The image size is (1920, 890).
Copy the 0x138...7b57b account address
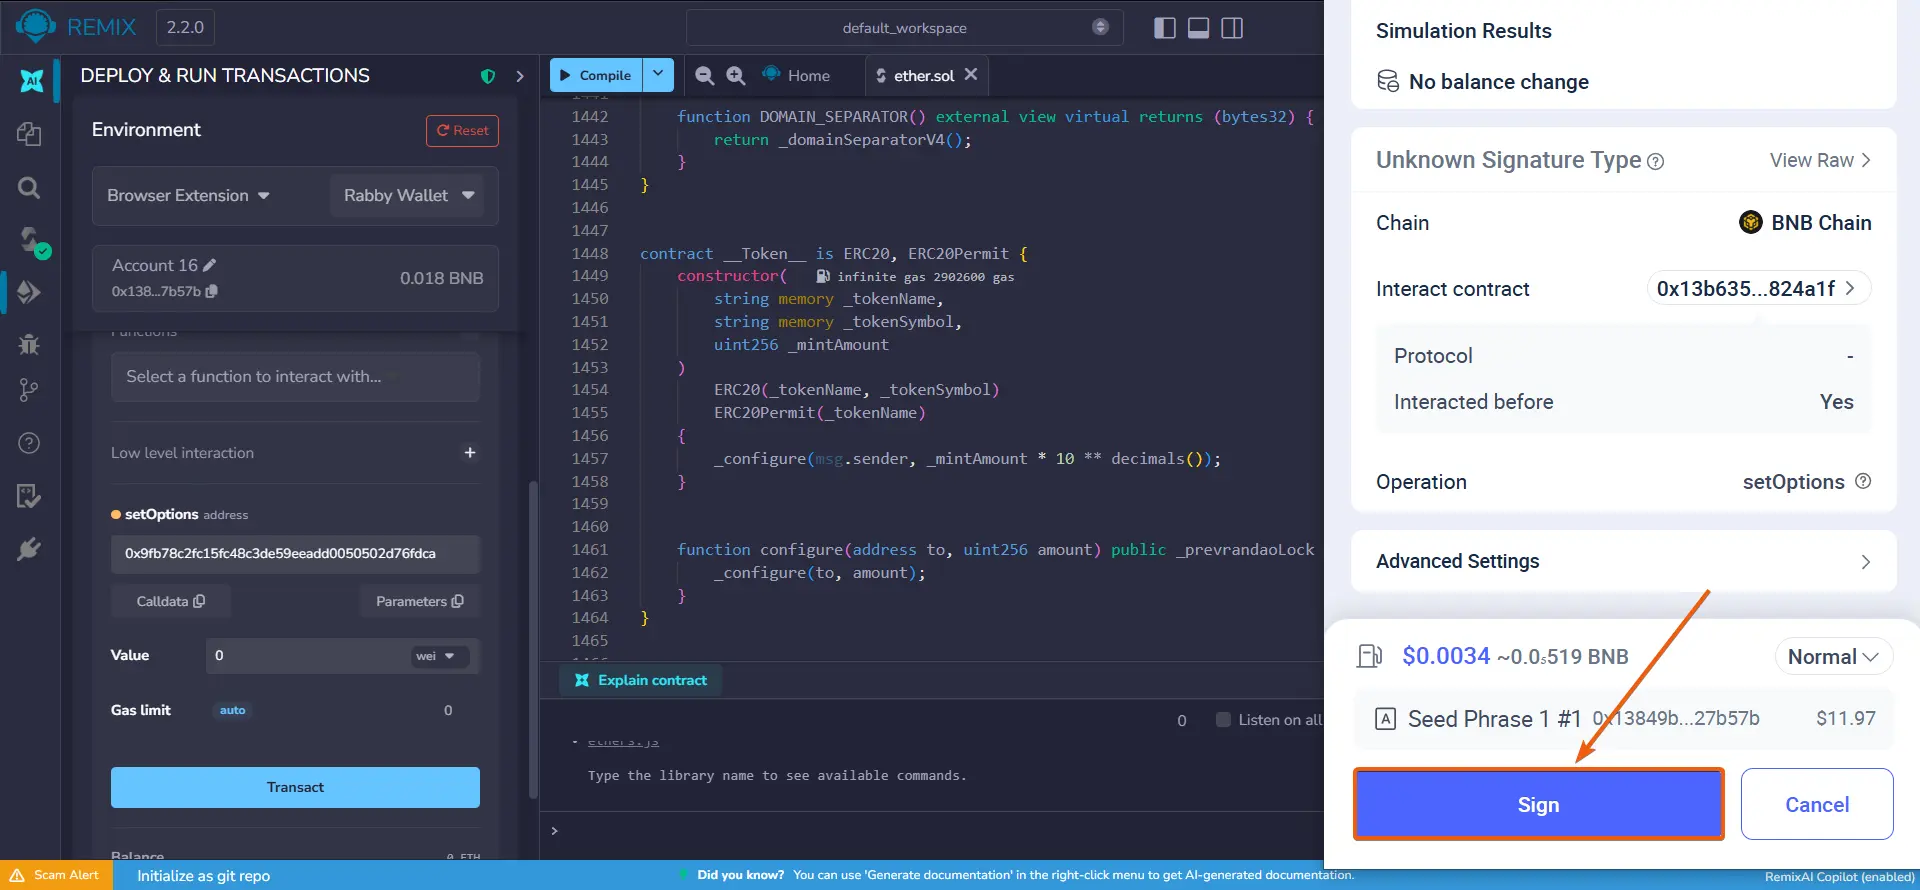(212, 291)
